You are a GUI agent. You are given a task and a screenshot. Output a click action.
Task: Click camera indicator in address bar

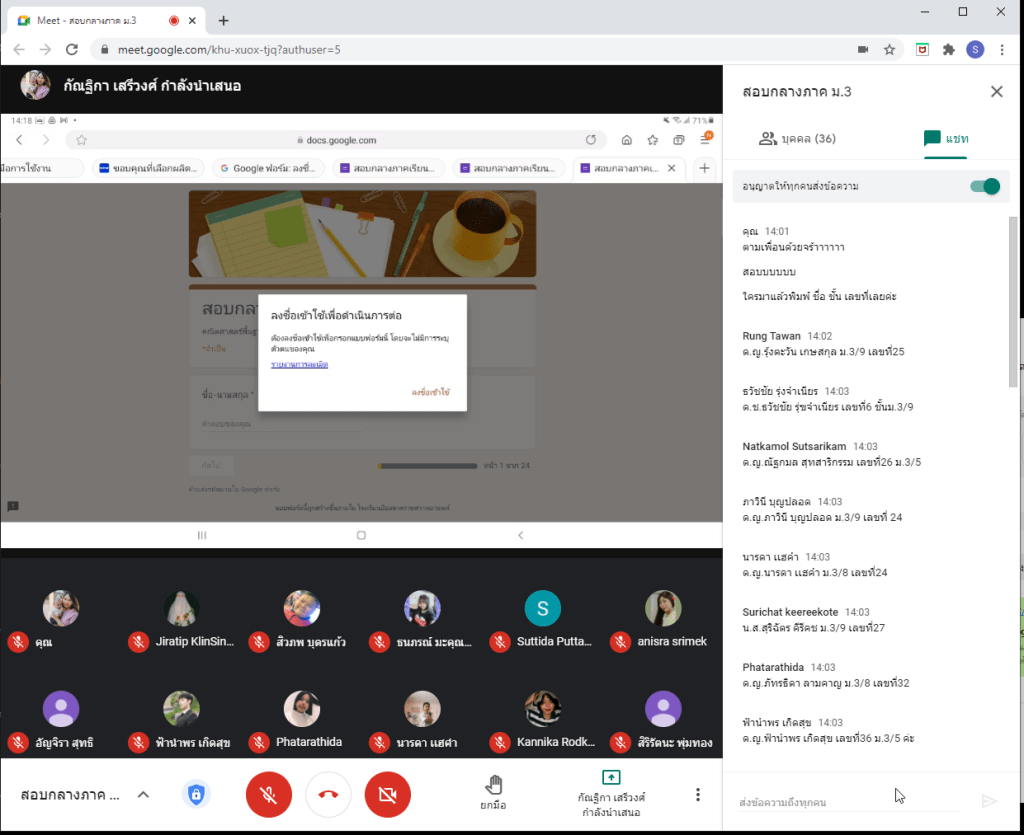pyautogui.click(x=862, y=49)
